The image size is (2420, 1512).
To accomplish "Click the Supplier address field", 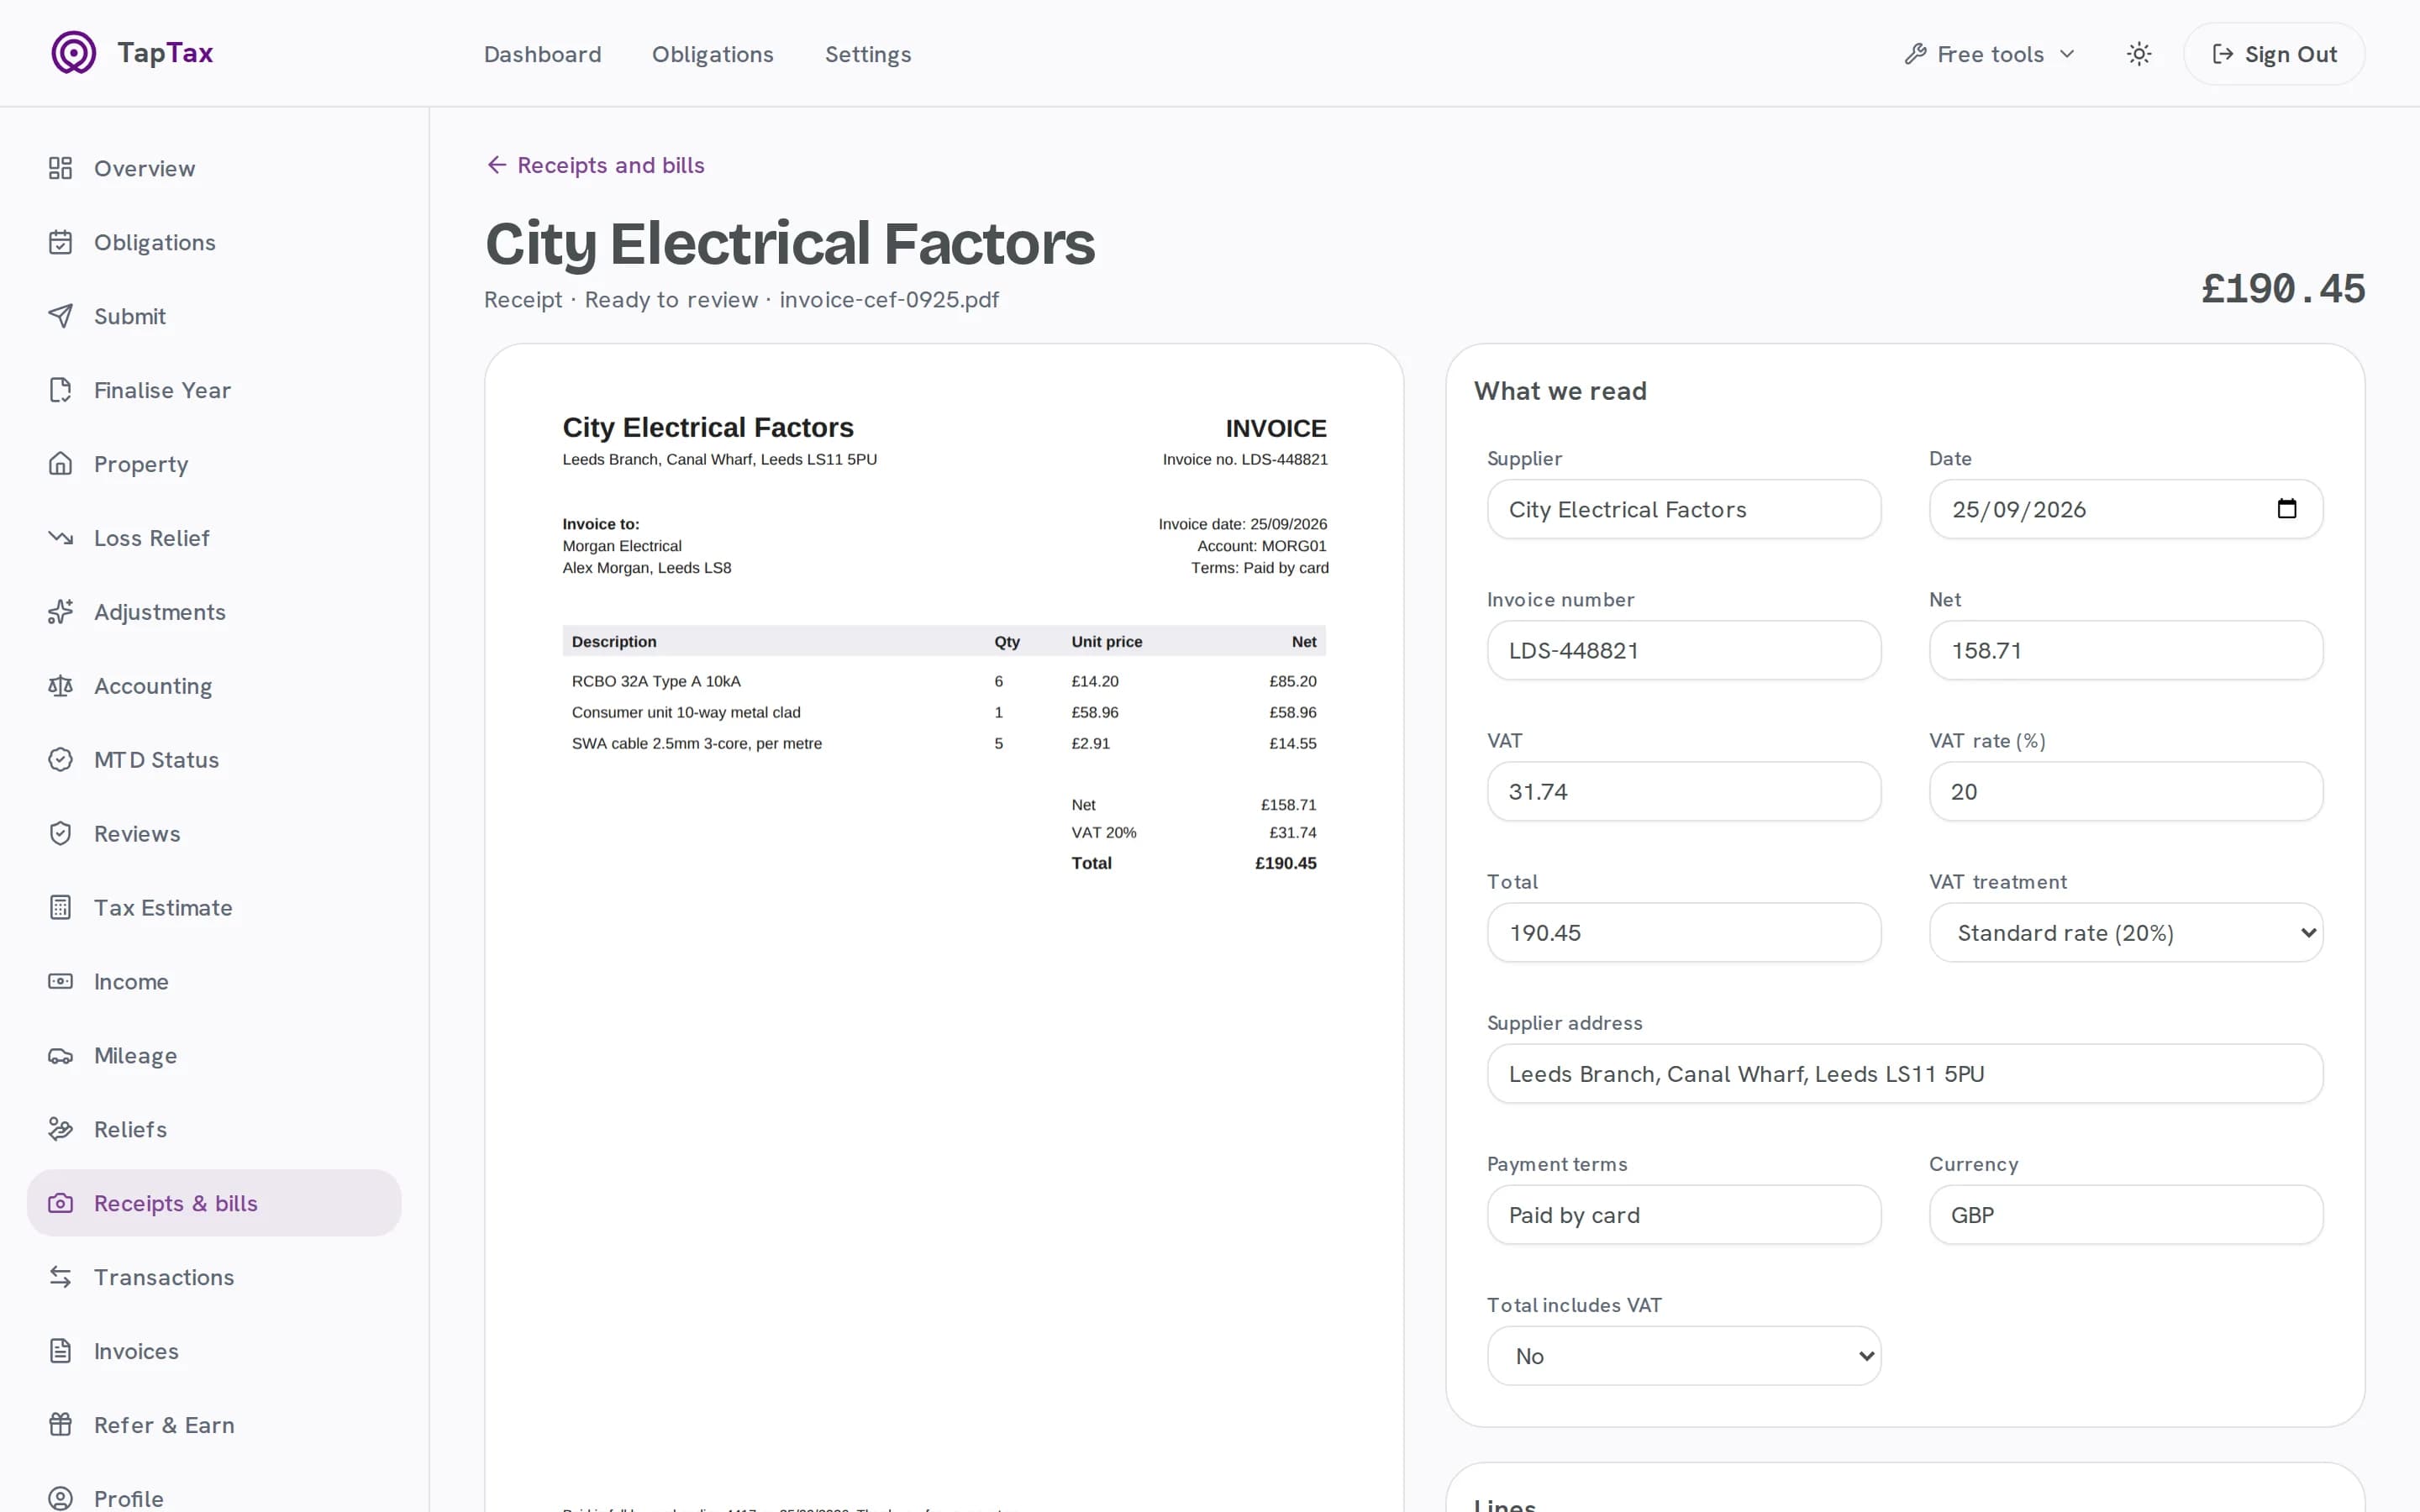I will (x=1905, y=1074).
